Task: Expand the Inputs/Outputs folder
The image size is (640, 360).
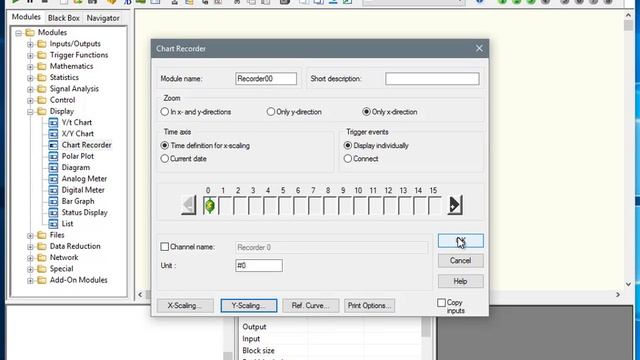Action: (30, 44)
